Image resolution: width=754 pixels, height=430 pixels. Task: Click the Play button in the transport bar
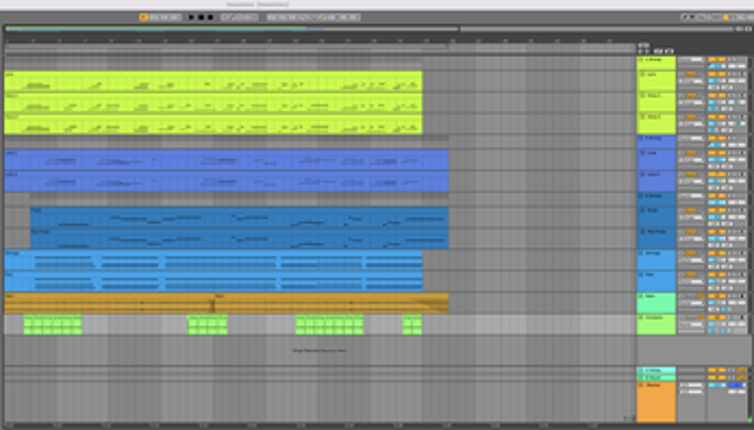(192, 17)
